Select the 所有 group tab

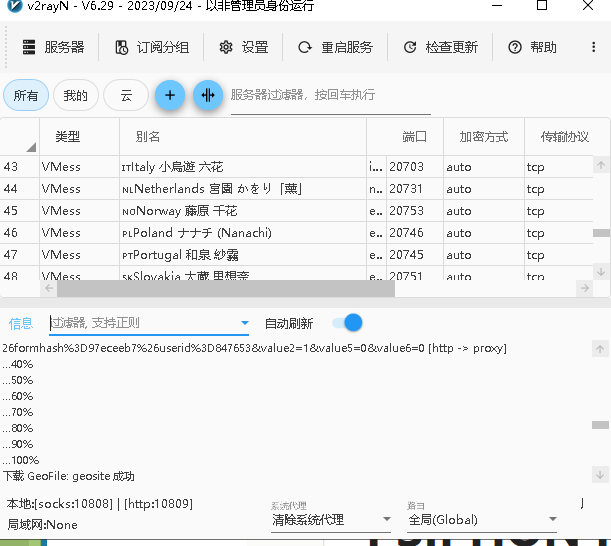click(26, 95)
